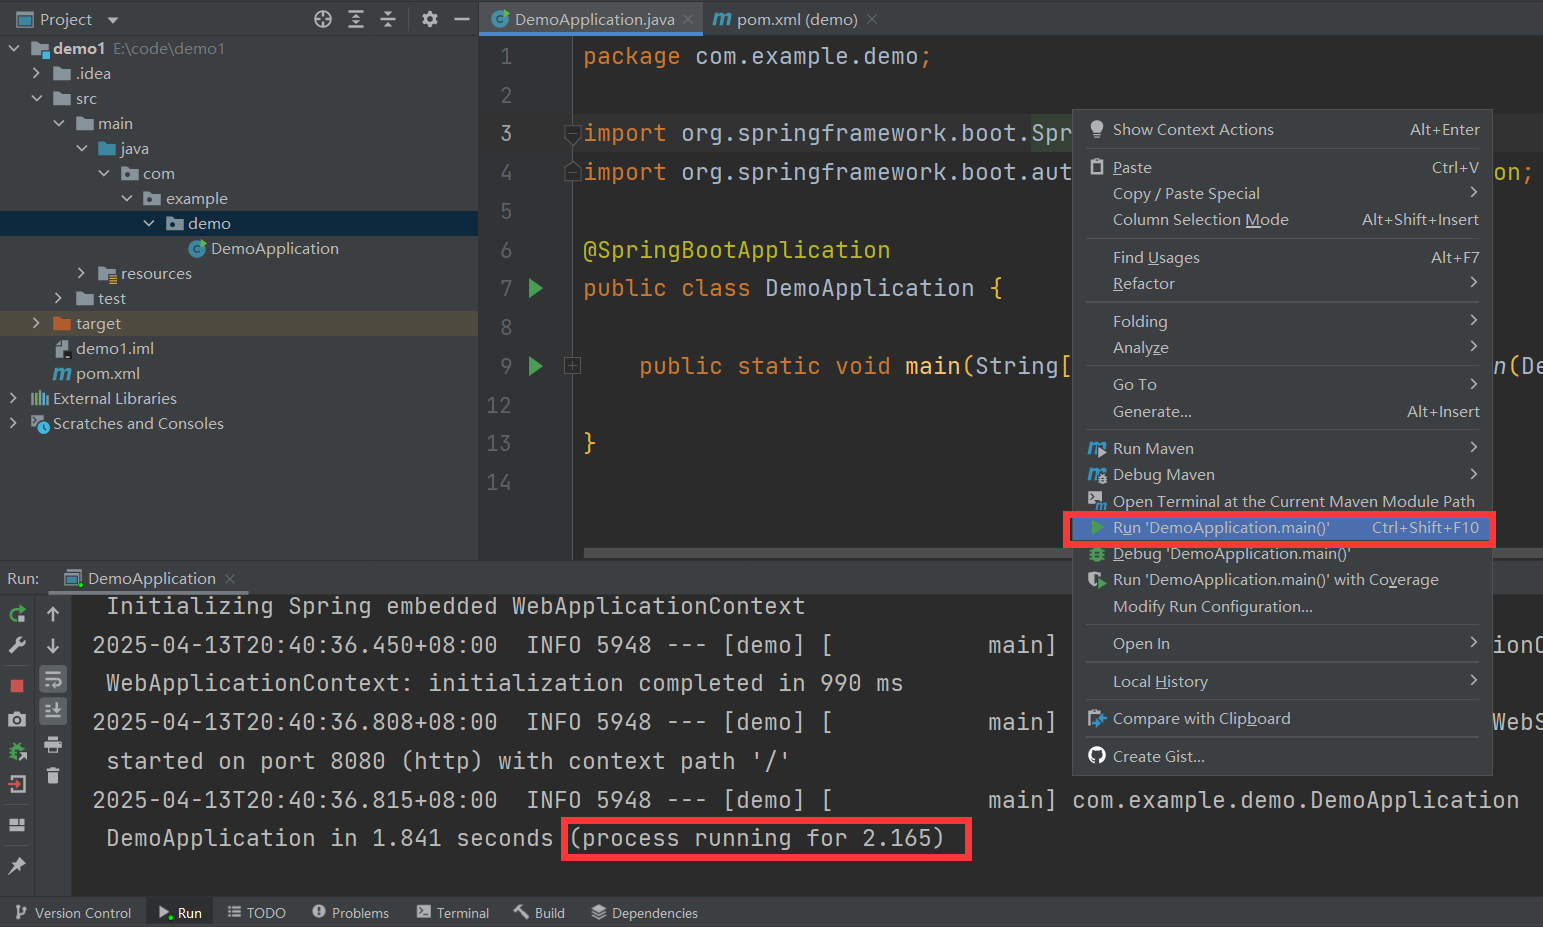
Task: Expand the .idea folder
Action: click(x=36, y=73)
